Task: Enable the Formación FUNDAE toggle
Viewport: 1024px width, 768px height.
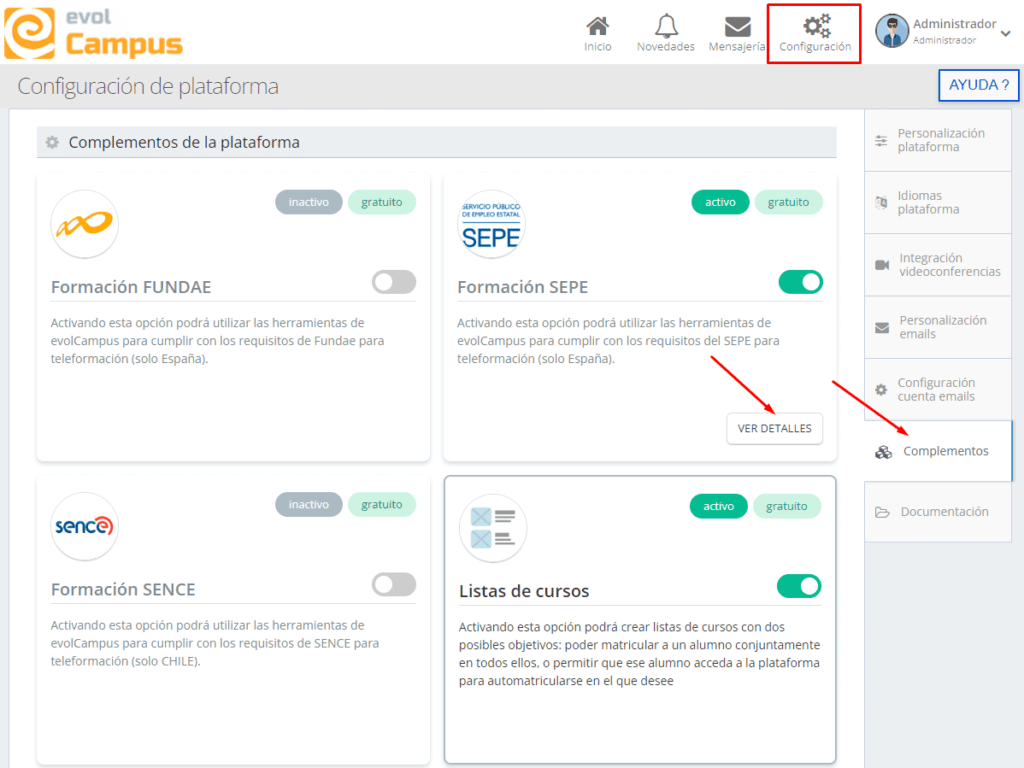Action: click(394, 283)
